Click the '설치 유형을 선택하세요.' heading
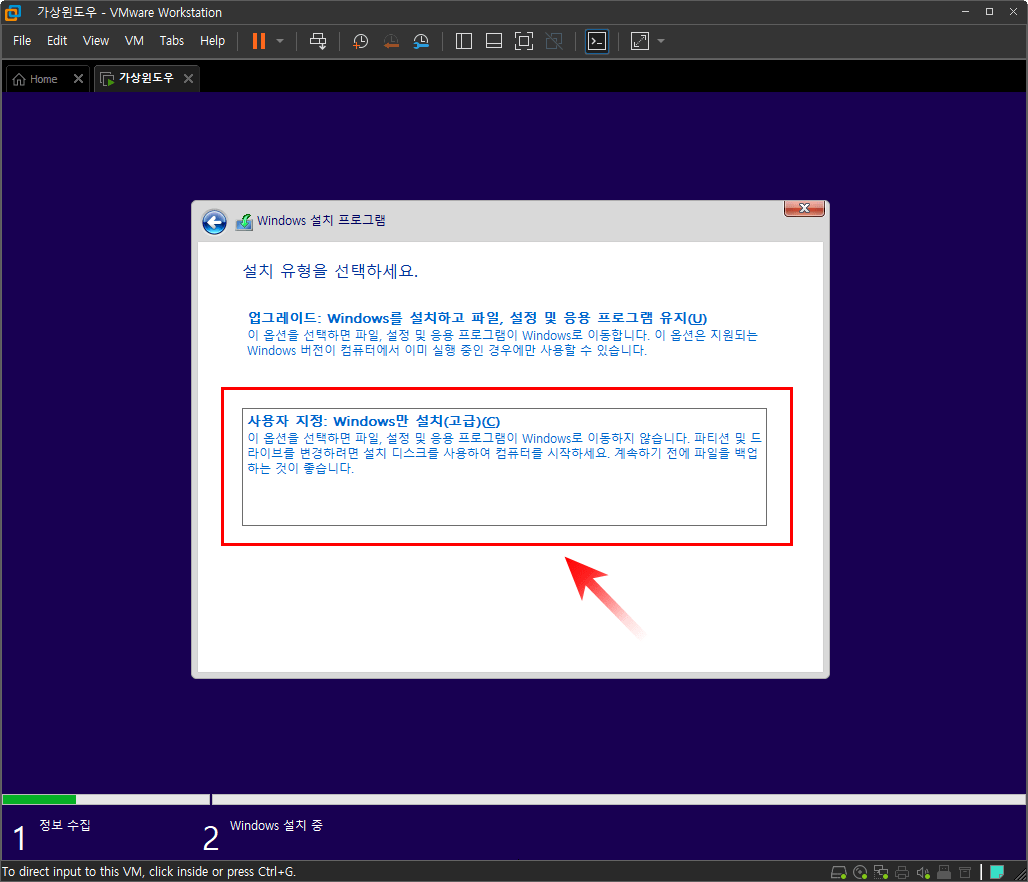1028x882 pixels. coord(330,271)
